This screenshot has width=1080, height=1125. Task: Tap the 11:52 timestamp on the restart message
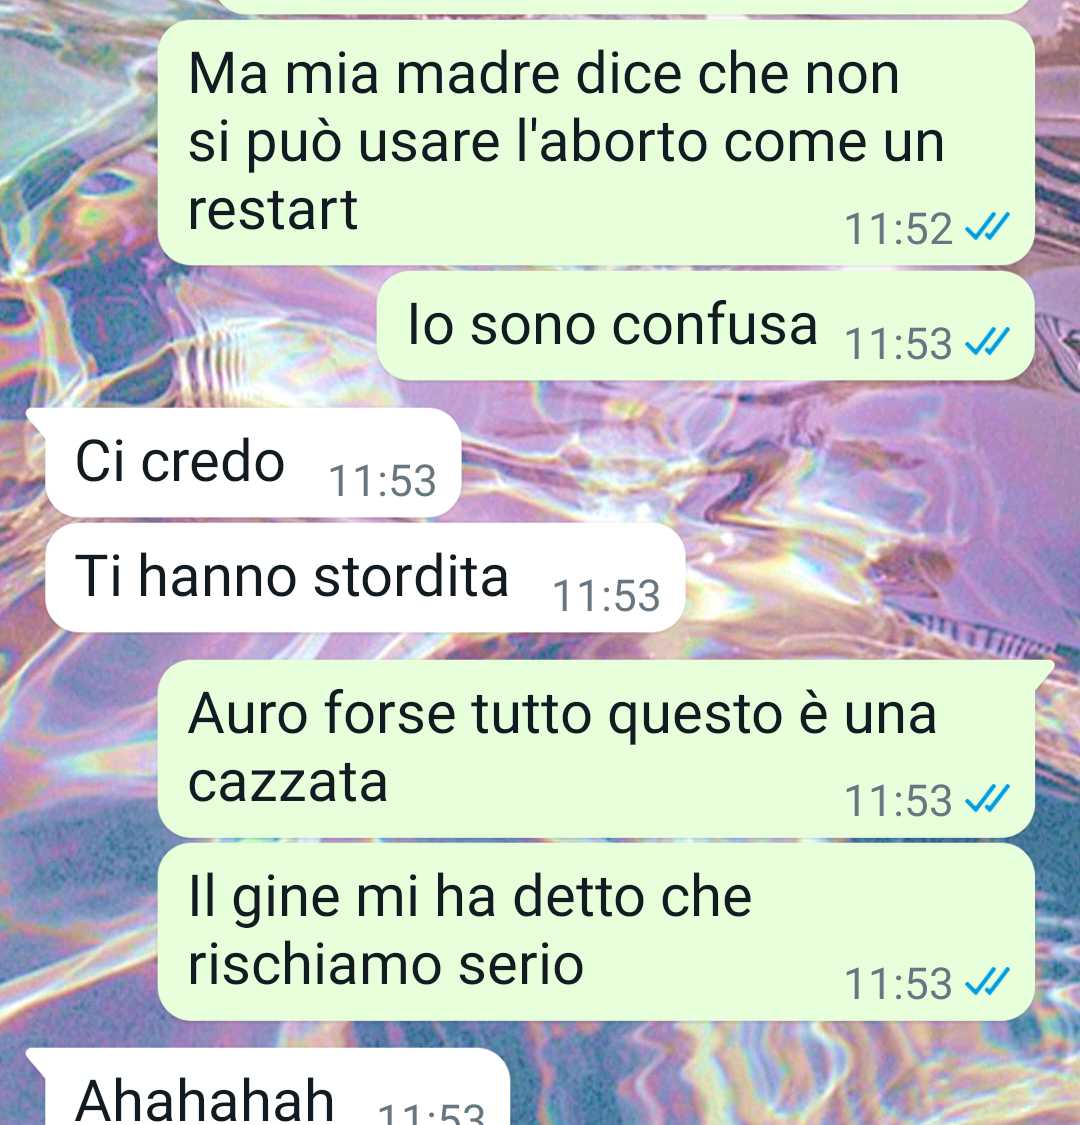[898, 229]
